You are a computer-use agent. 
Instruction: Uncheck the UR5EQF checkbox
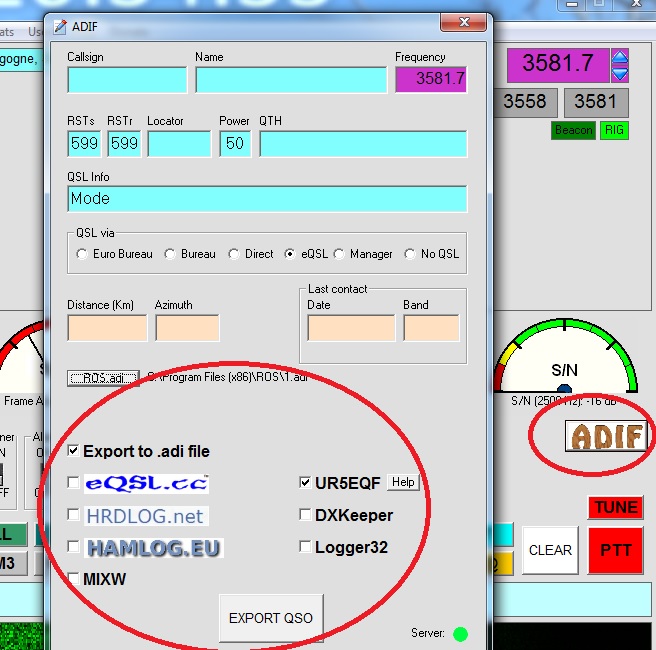pyautogui.click(x=306, y=483)
